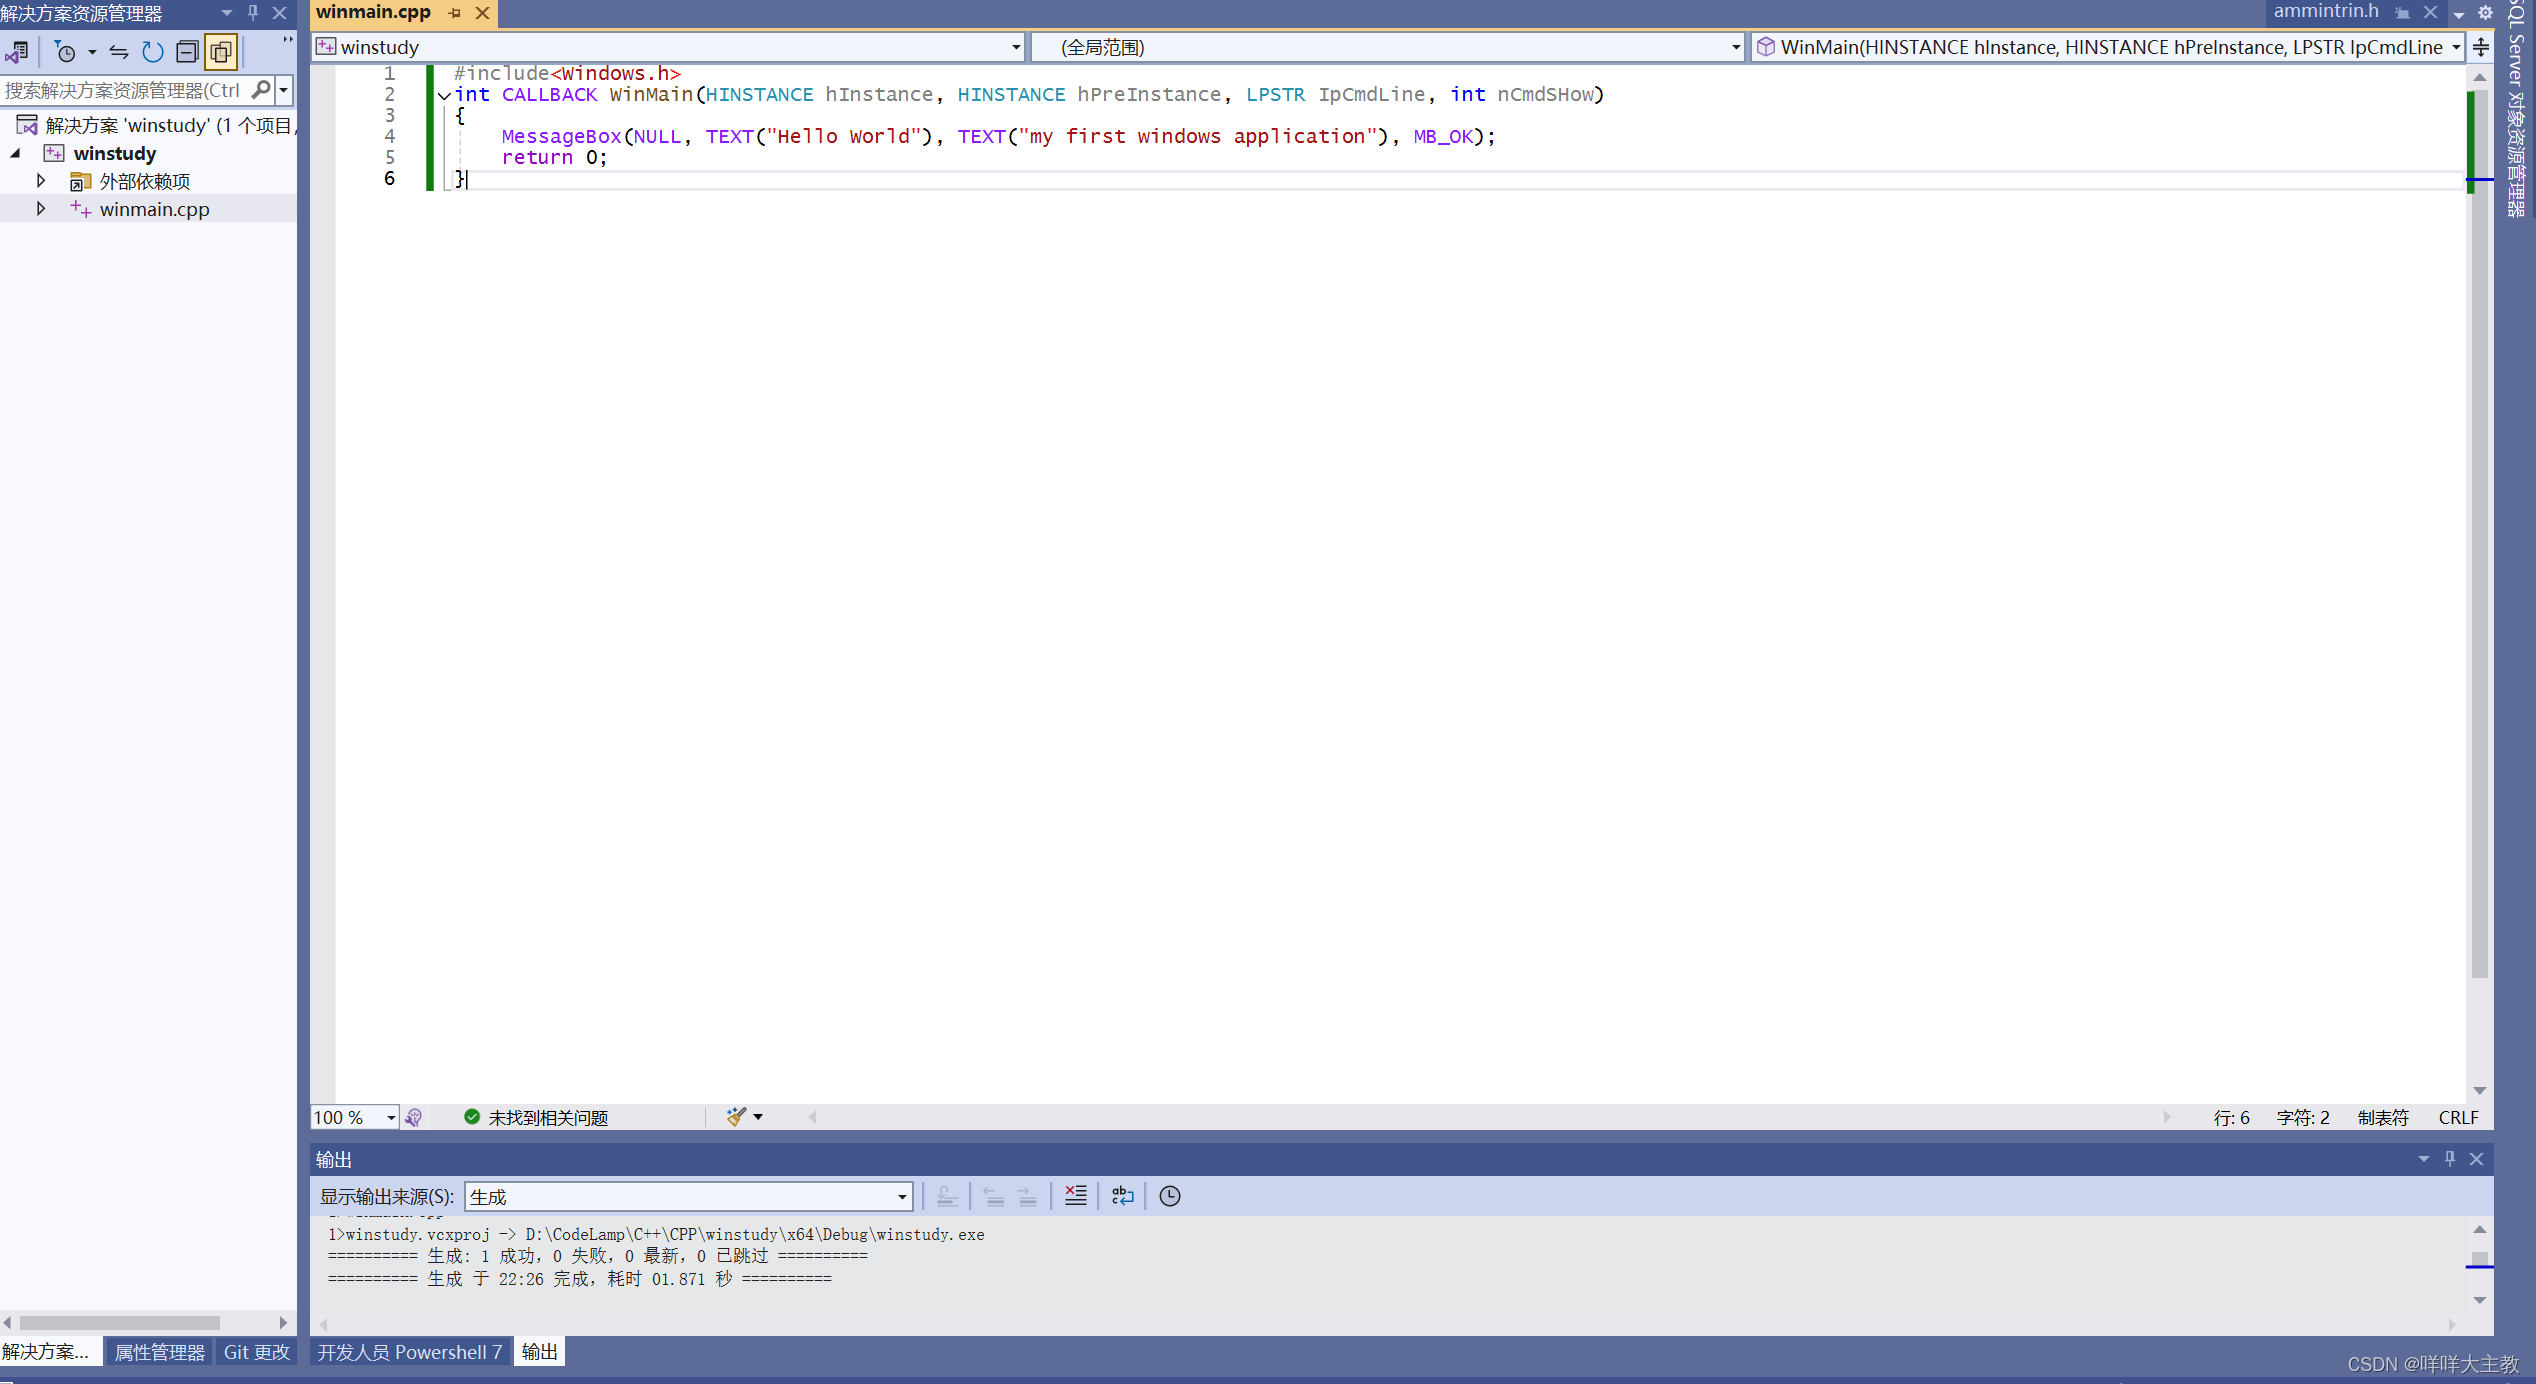
Task: Open the 100 % zoom level dropdown
Action: pos(391,1118)
